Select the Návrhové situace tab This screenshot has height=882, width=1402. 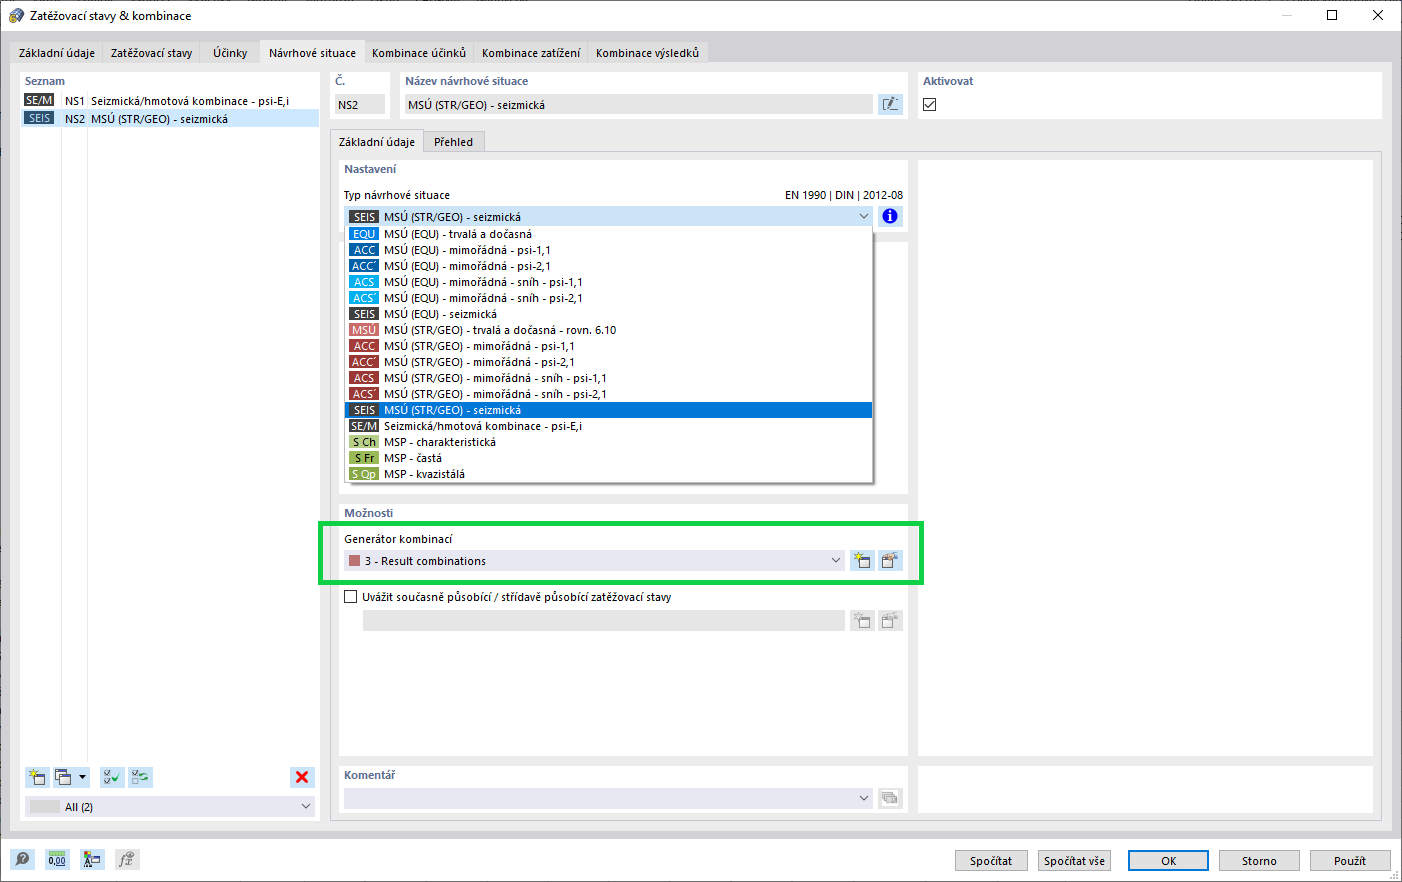click(x=312, y=53)
